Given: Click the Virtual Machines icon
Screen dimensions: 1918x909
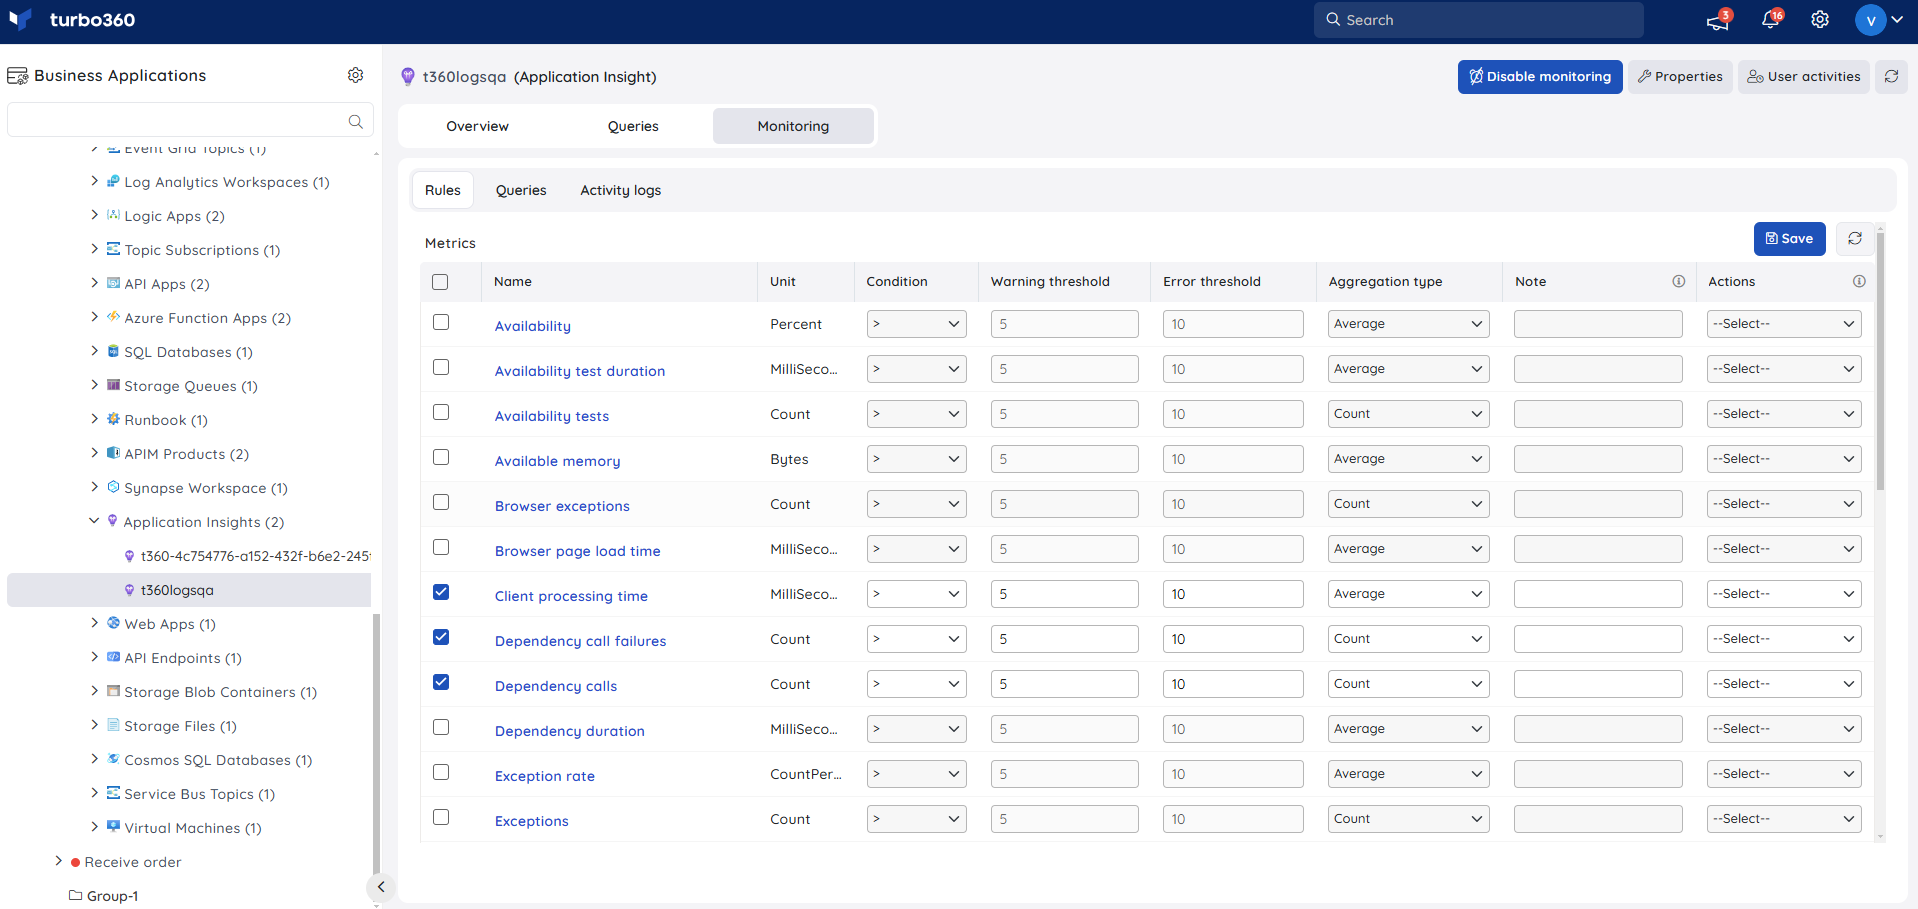Looking at the screenshot, I should (x=113, y=827).
